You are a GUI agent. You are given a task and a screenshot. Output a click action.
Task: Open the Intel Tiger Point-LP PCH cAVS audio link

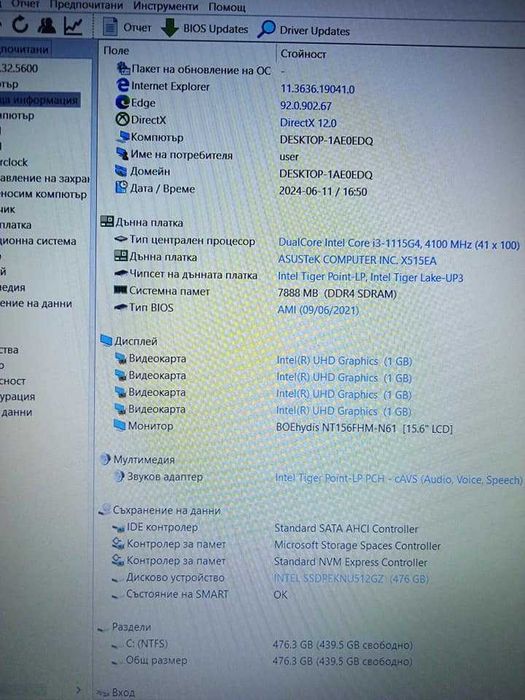(399, 479)
